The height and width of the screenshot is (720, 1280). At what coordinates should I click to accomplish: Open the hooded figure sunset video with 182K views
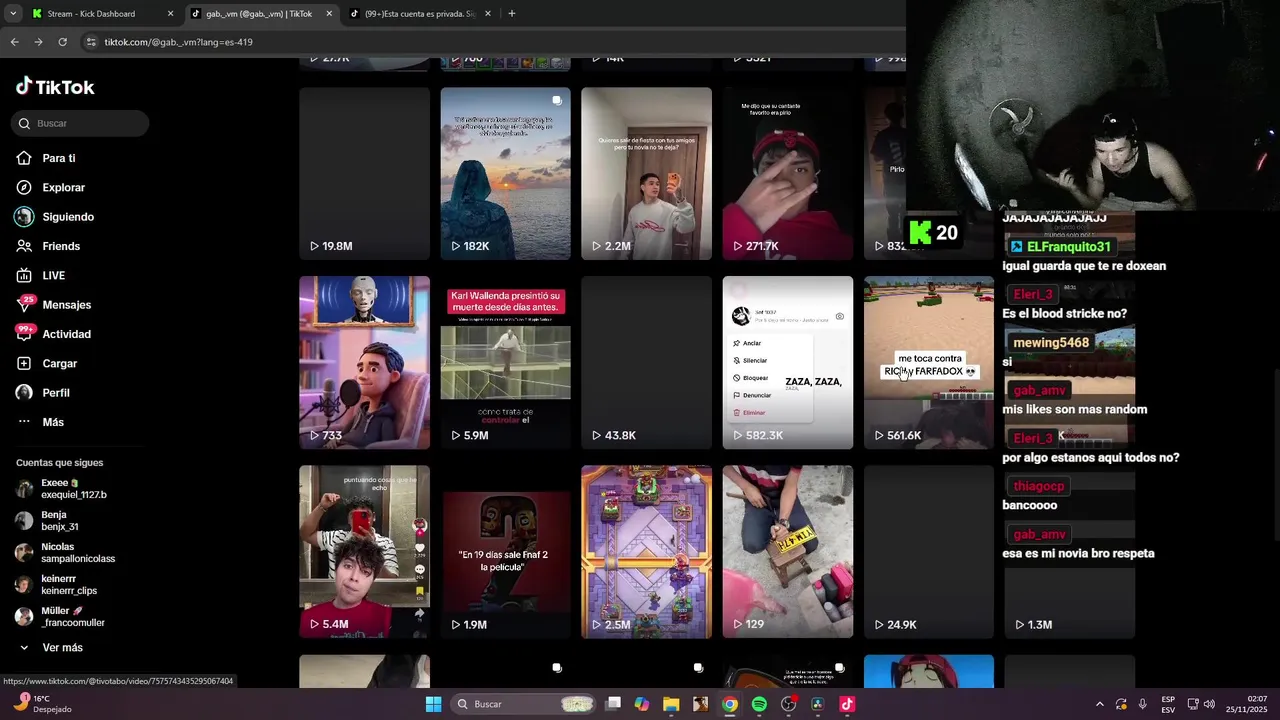pos(506,174)
